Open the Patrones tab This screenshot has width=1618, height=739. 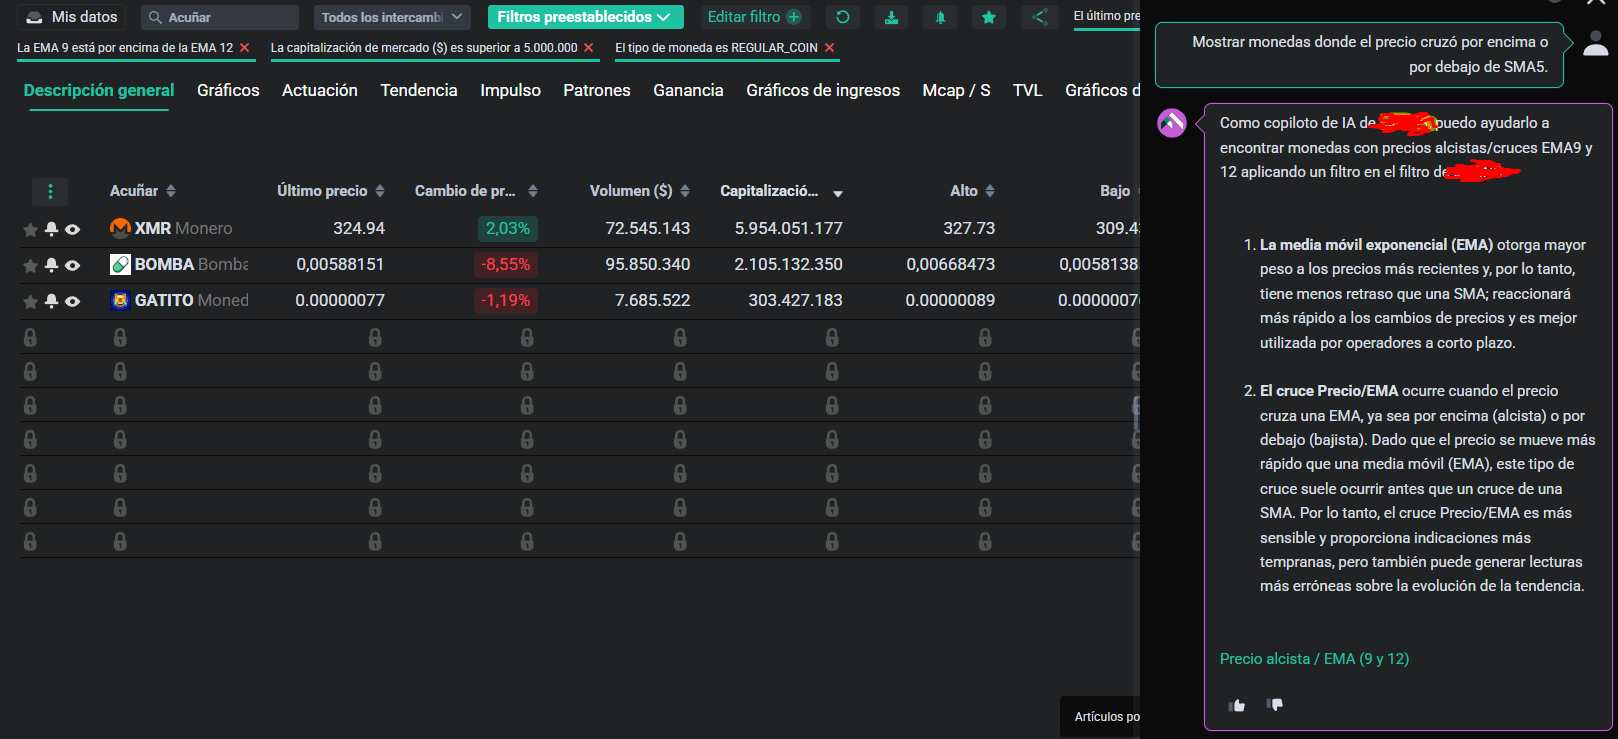point(597,90)
